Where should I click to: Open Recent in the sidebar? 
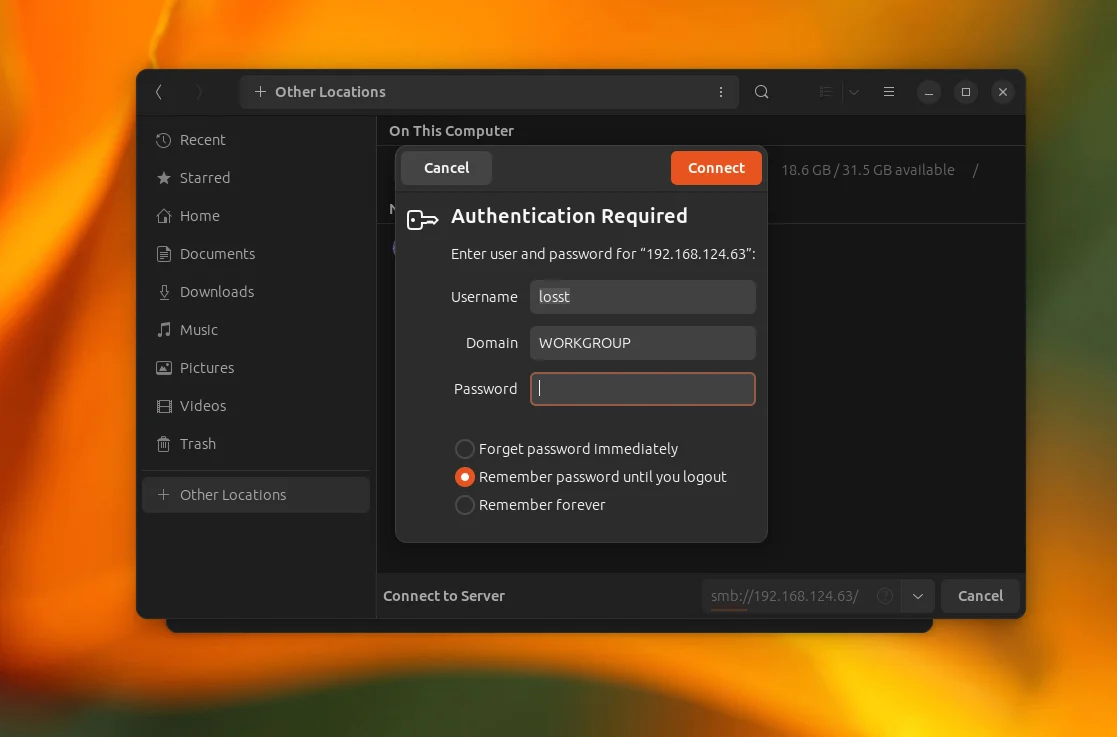point(202,140)
